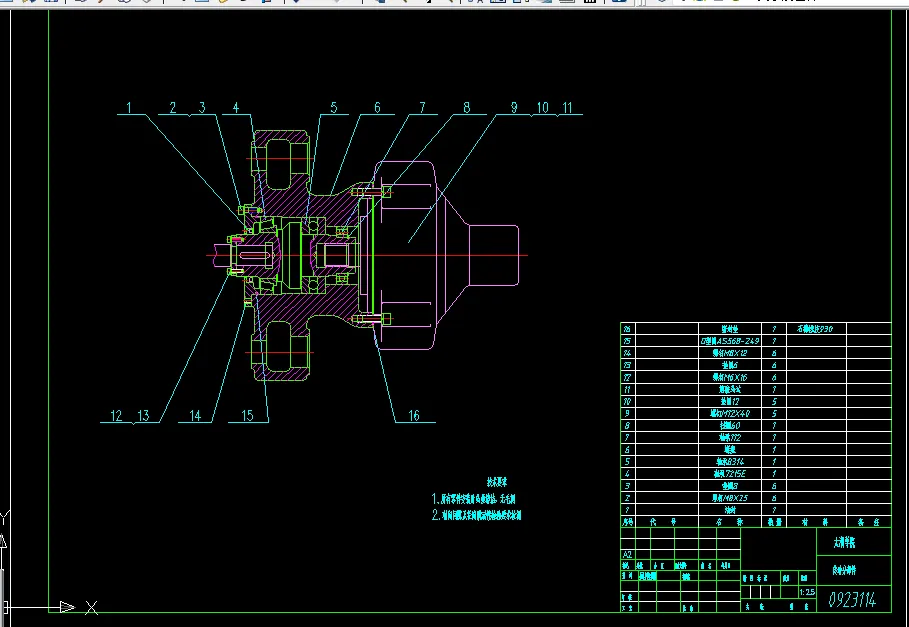This screenshot has width=909, height=627.
Task: Pick quantity 5 in the M12X40 row
Action: pos(774,414)
